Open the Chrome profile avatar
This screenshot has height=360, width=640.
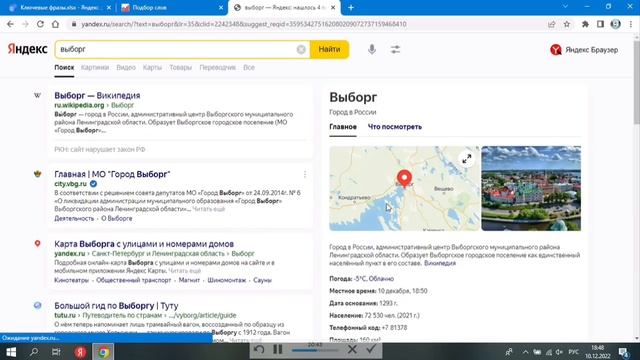616,24
